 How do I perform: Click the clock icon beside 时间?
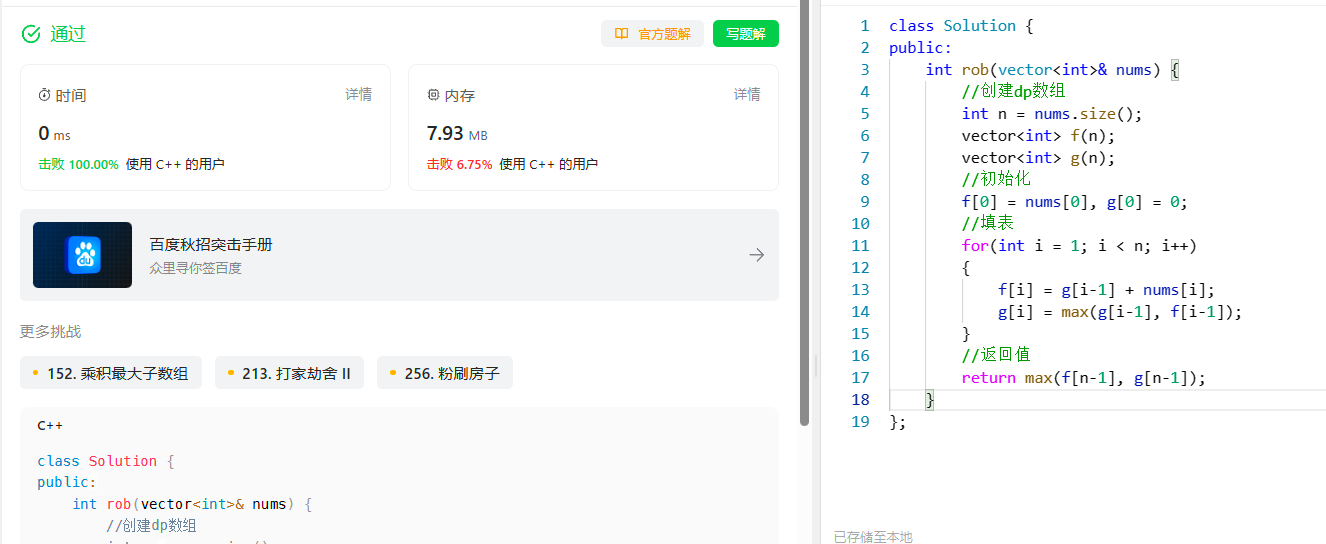[44, 95]
